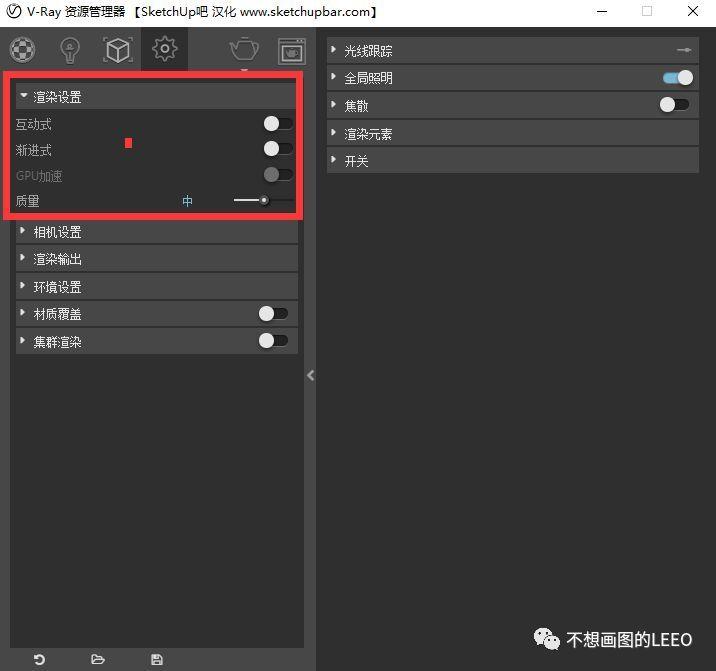Load settings from file folder icon
Image resolution: width=716 pixels, height=671 pixels.
coord(98,659)
